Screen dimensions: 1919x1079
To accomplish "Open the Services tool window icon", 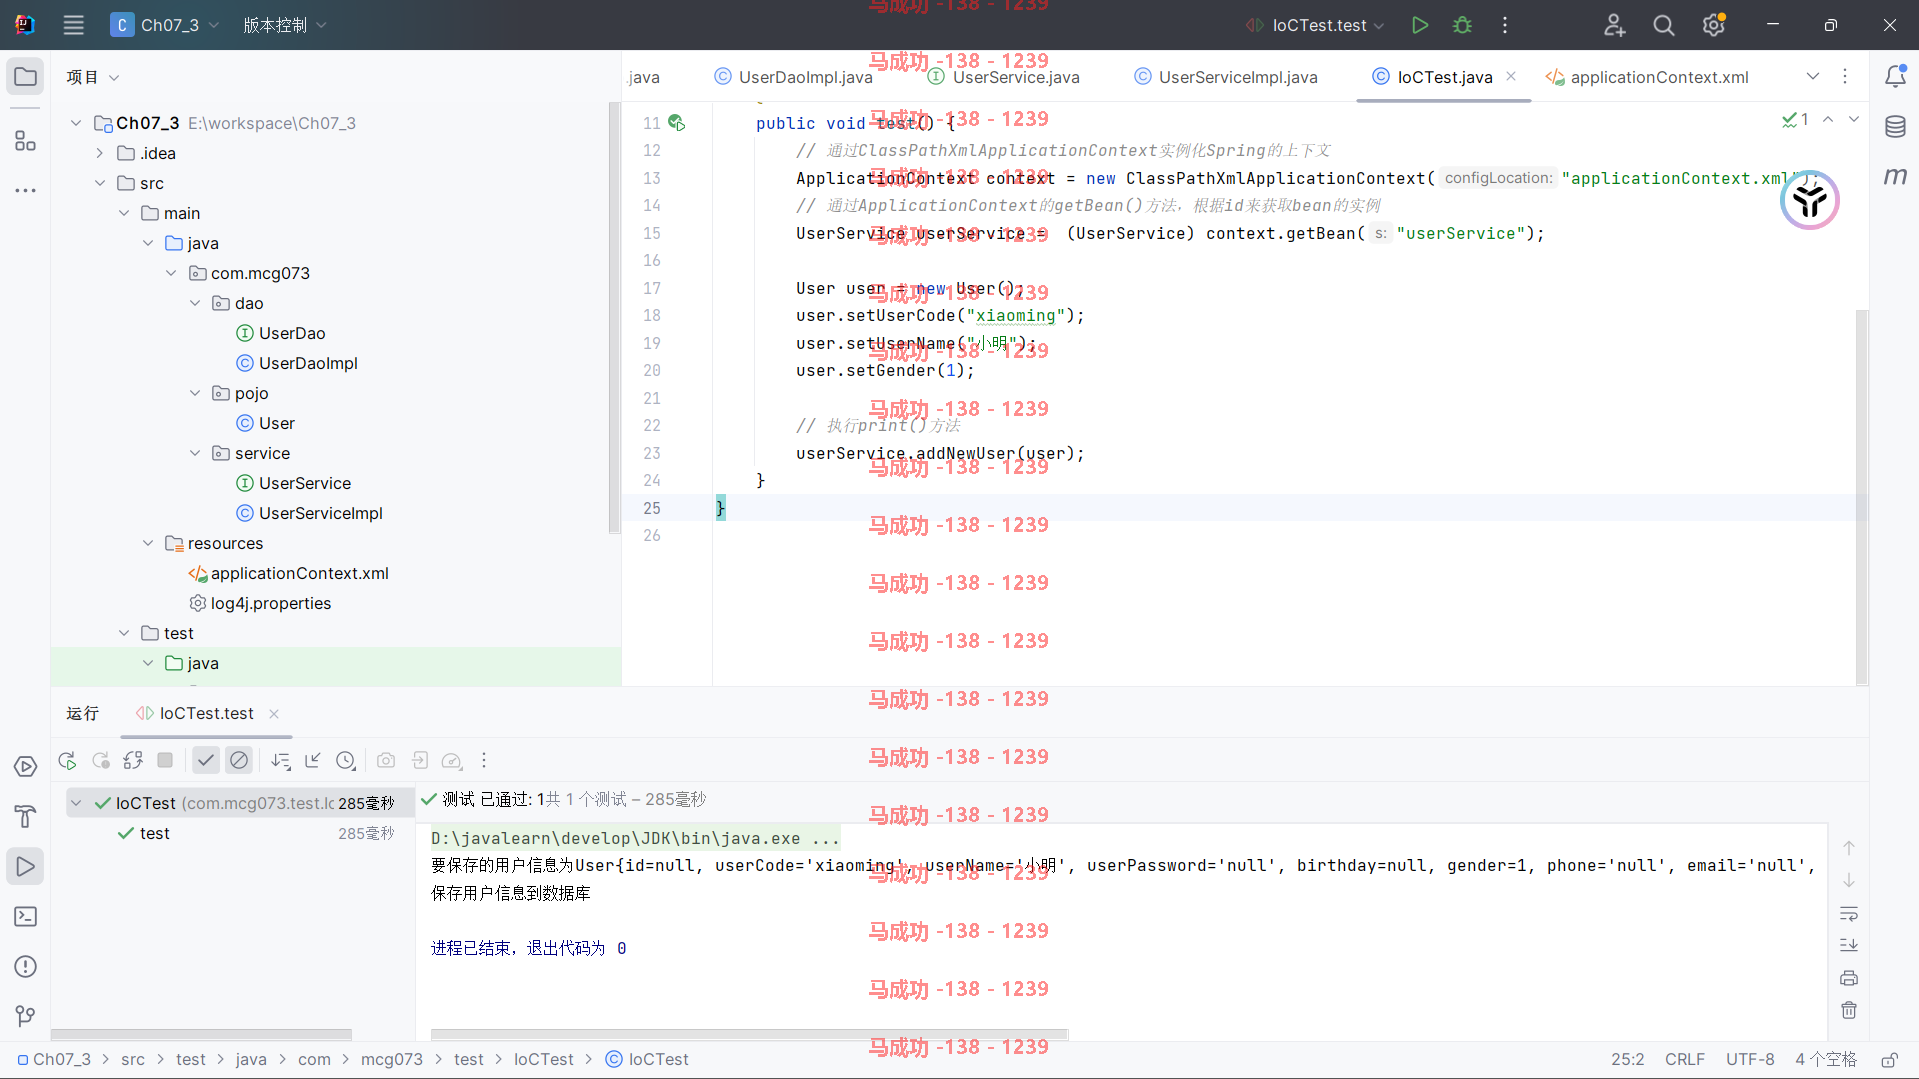I will (25, 767).
